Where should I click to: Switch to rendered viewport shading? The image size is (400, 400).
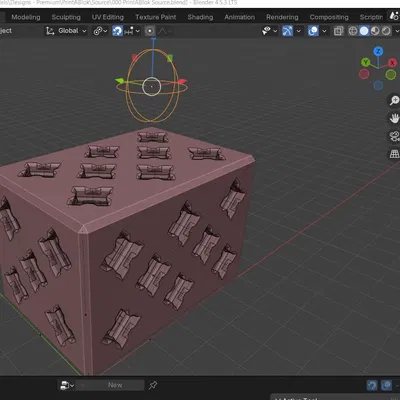(386, 31)
